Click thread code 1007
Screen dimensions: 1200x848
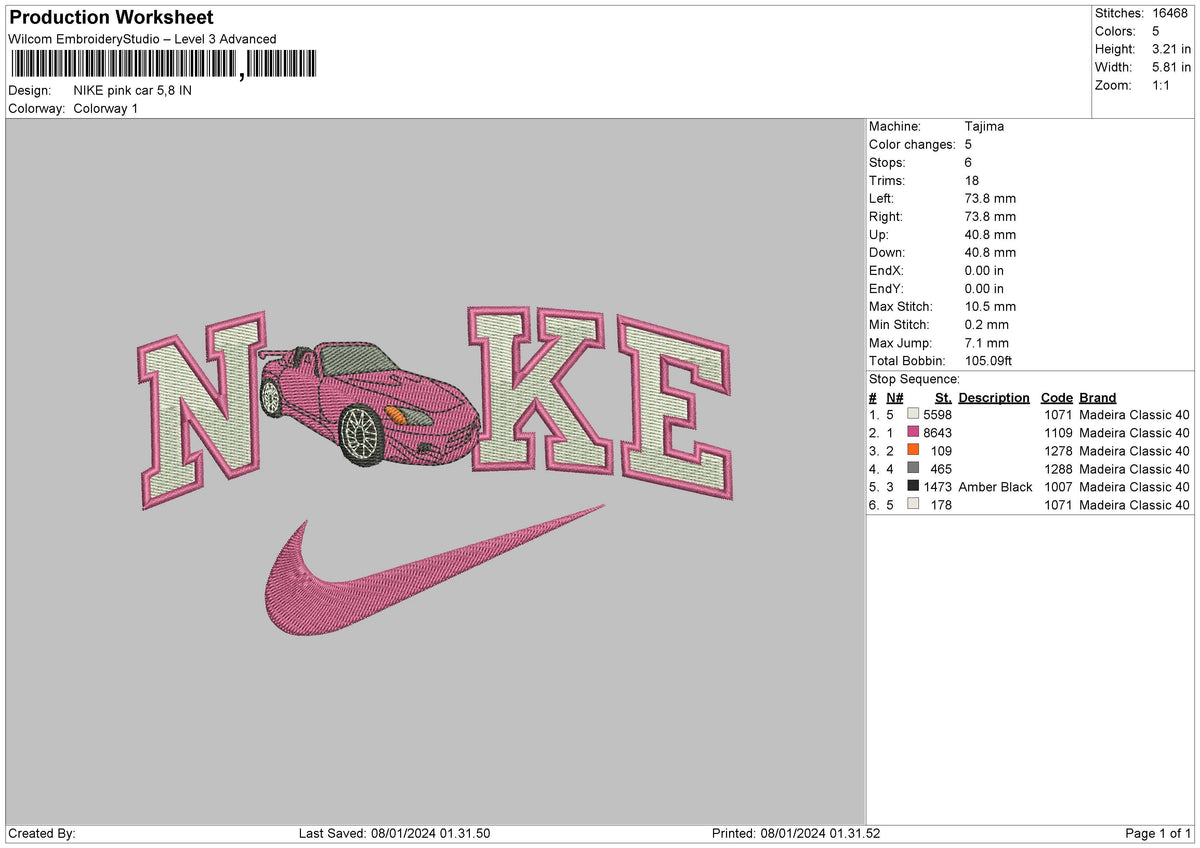pyautogui.click(x=1058, y=487)
